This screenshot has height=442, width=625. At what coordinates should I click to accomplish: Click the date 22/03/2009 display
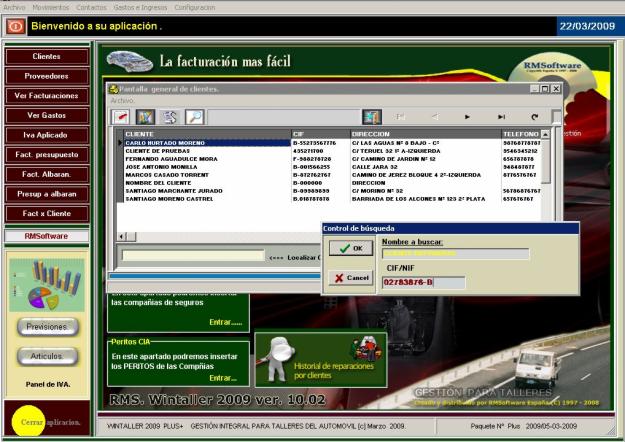point(587,26)
